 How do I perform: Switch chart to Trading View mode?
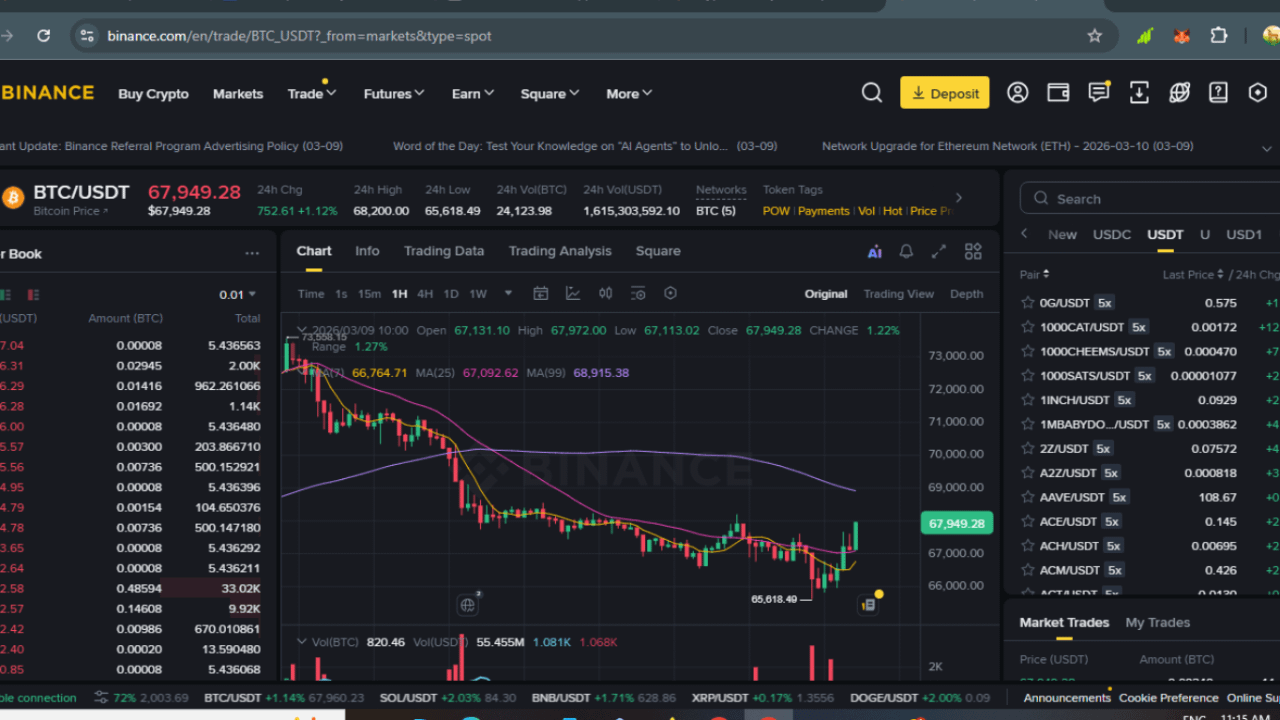899,294
